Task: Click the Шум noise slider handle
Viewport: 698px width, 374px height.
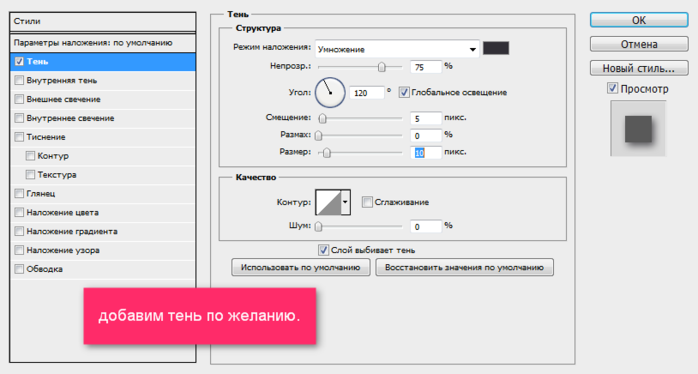Action: pyautogui.click(x=318, y=227)
